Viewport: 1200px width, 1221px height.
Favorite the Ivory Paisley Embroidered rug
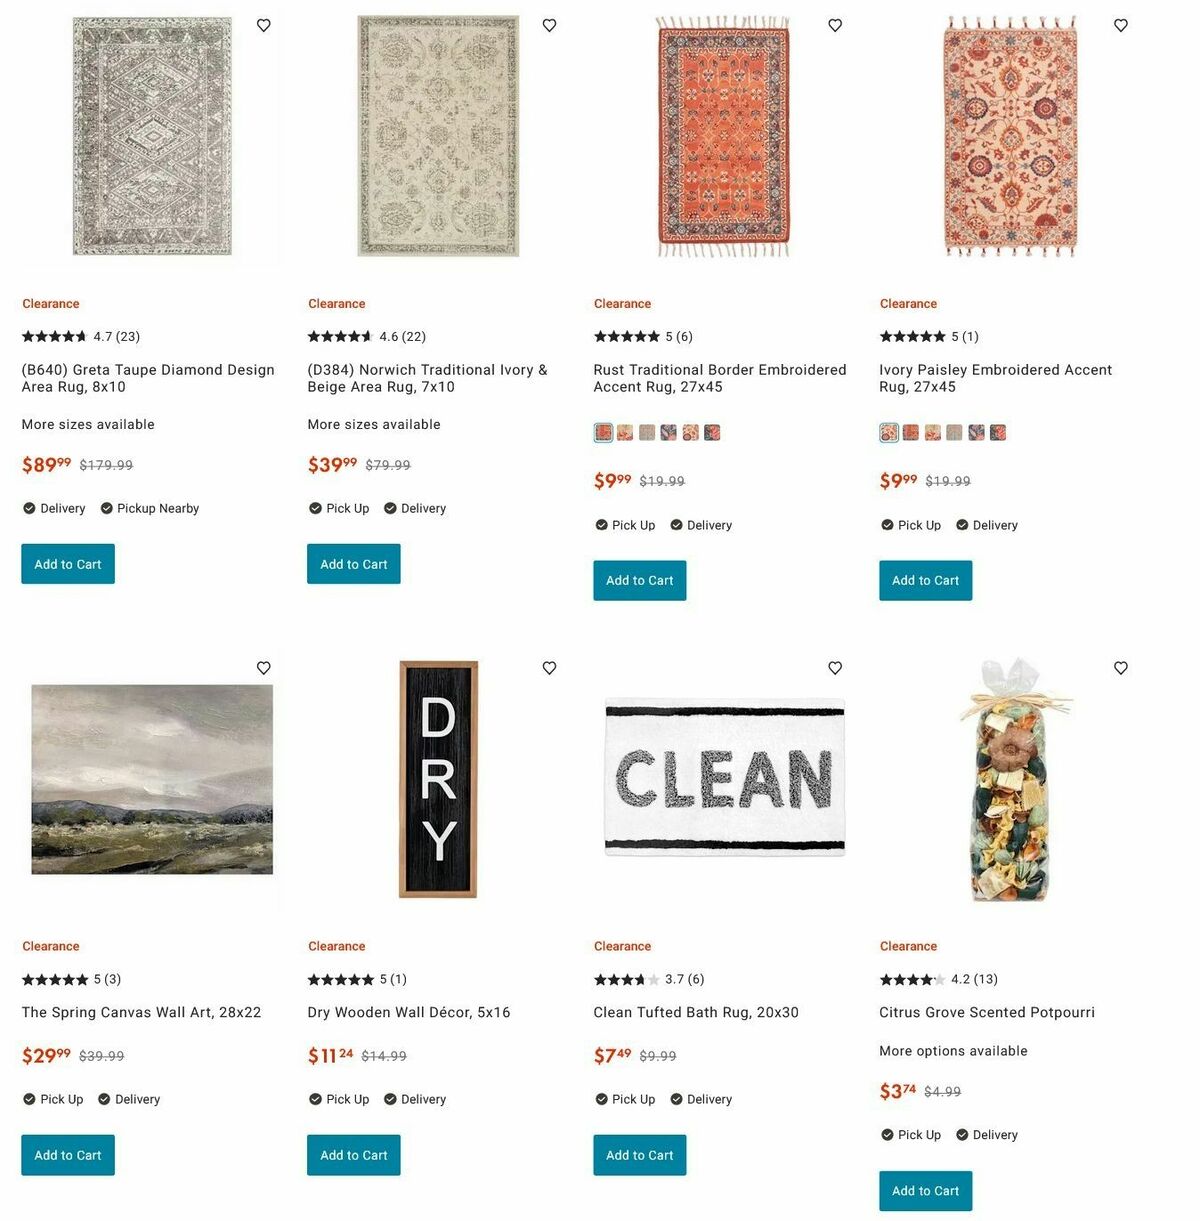[x=1121, y=26]
